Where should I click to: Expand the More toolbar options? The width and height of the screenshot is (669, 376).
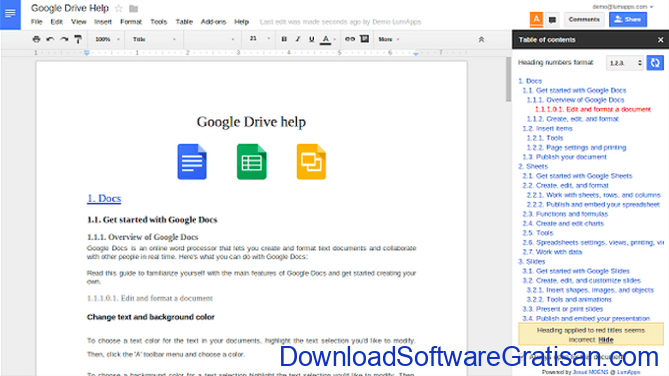[389, 39]
